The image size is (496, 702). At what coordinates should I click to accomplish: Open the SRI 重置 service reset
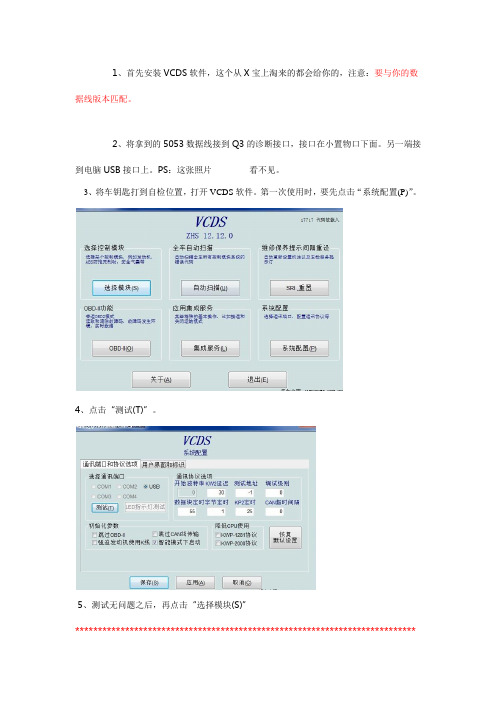[299, 288]
